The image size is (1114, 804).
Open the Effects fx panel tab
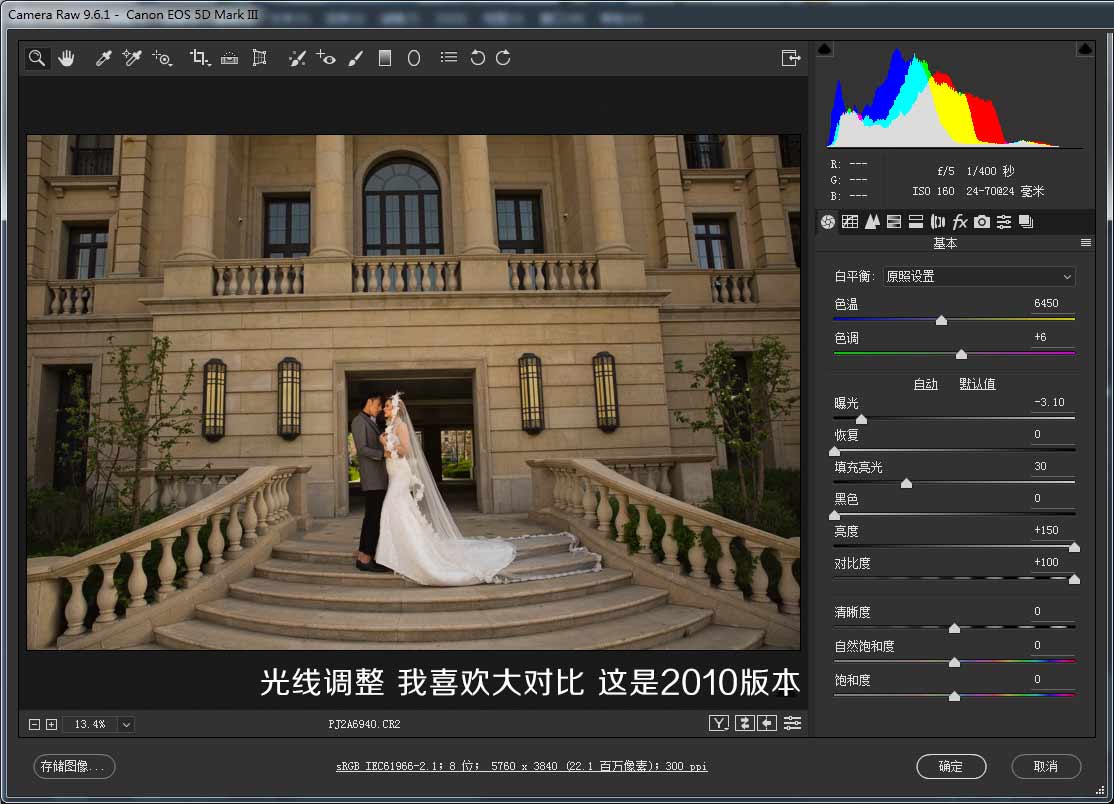[958, 222]
